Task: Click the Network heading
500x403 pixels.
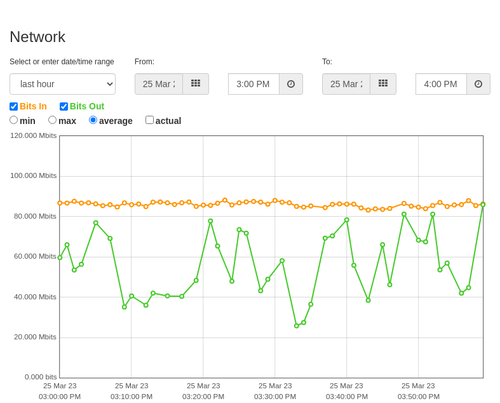Action: click(37, 37)
